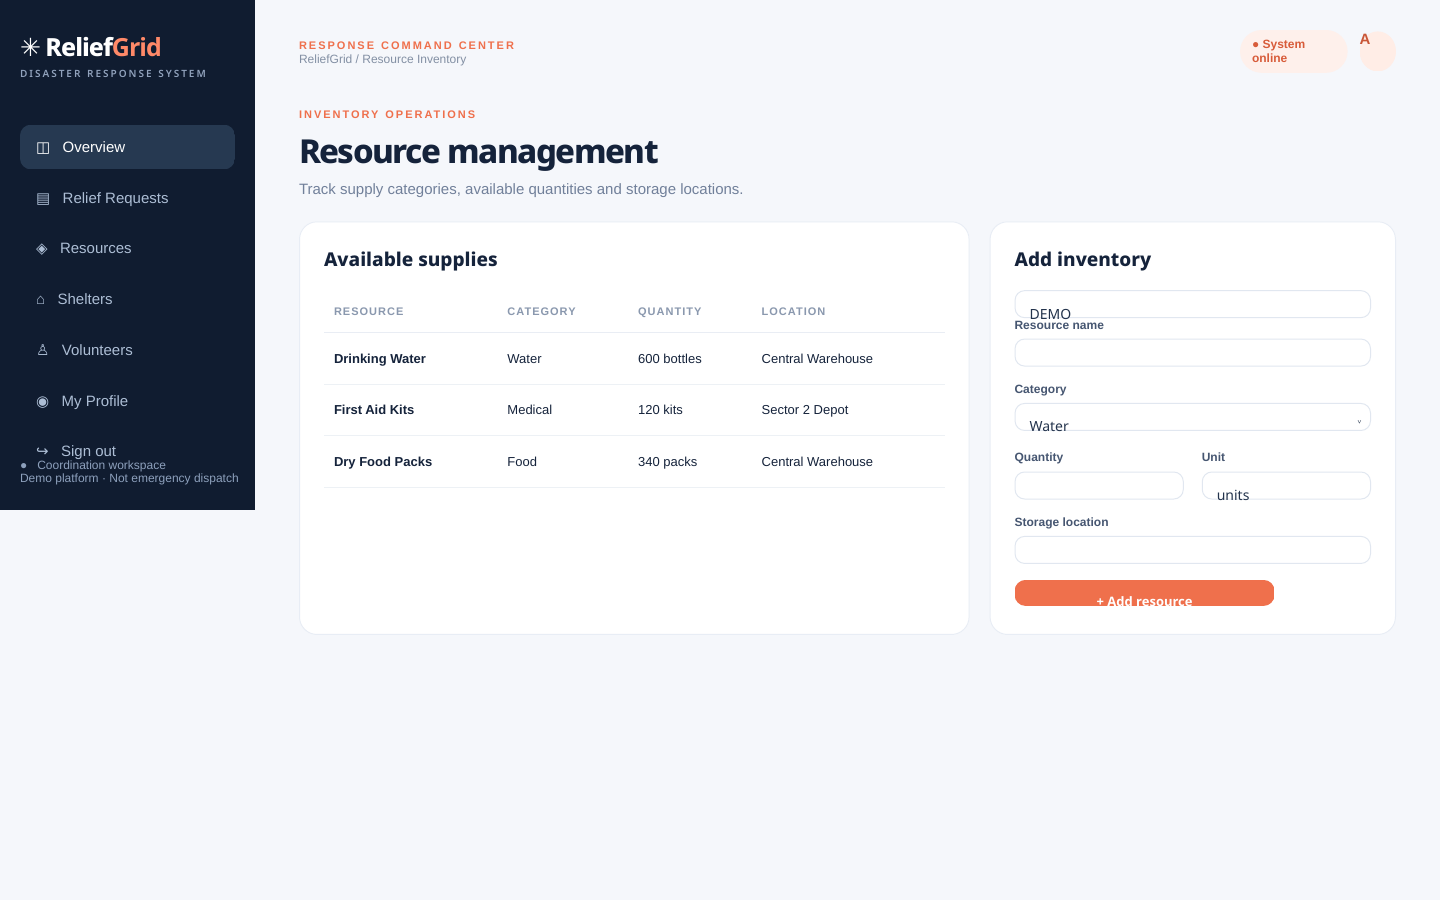This screenshot has height=900, width=1440.
Task: Click the LOCATION column header
Action: pyautogui.click(x=793, y=312)
